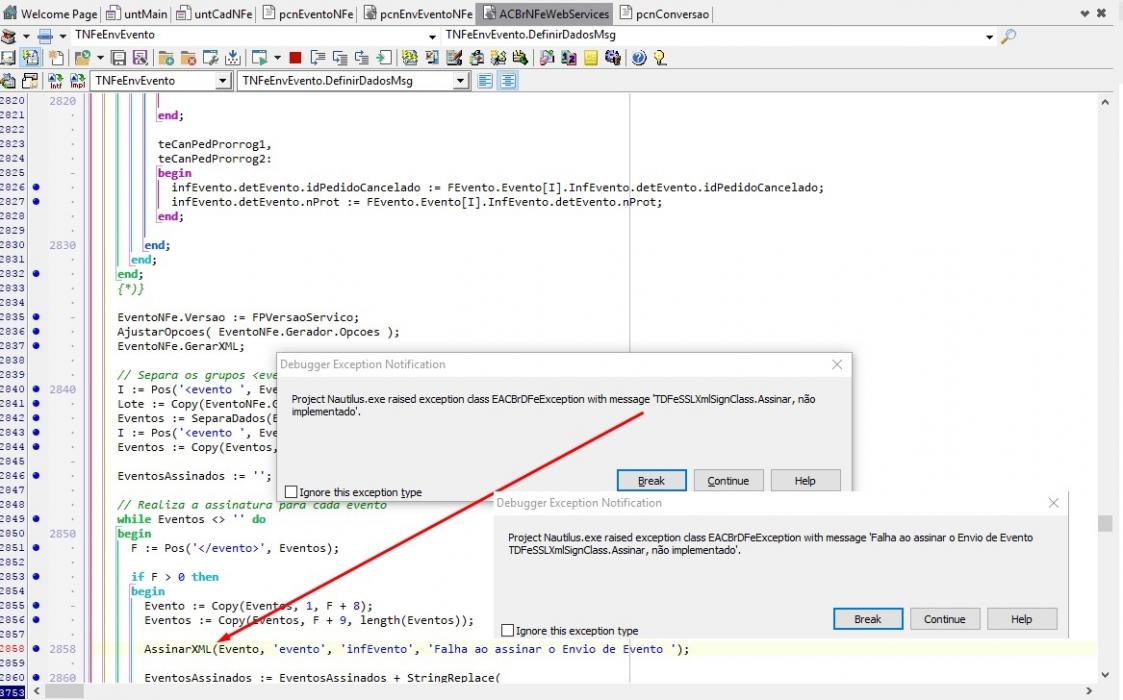Click Break in 'não implementado' exception dialog
The height and width of the screenshot is (700, 1123).
pyautogui.click(x=651, y=481)
